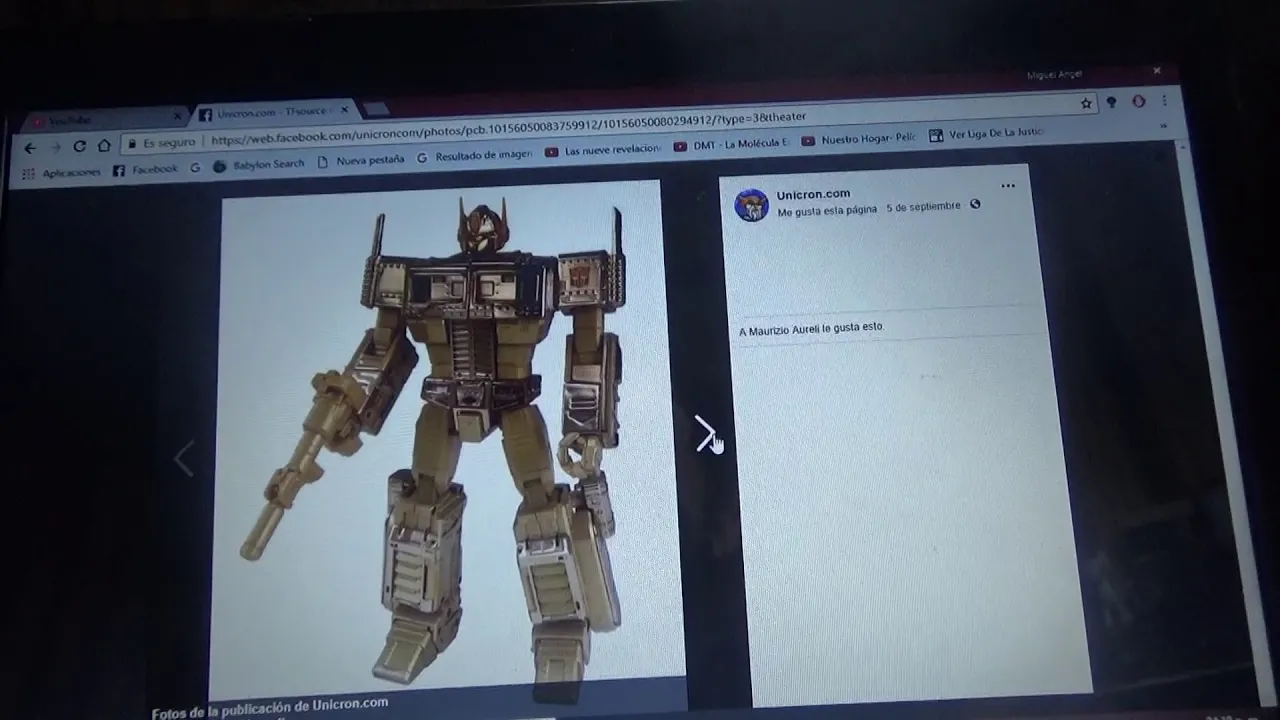The image size is (1280, 720).
Task: Open a new tab with the new-tab button
Action: [376, 109]
